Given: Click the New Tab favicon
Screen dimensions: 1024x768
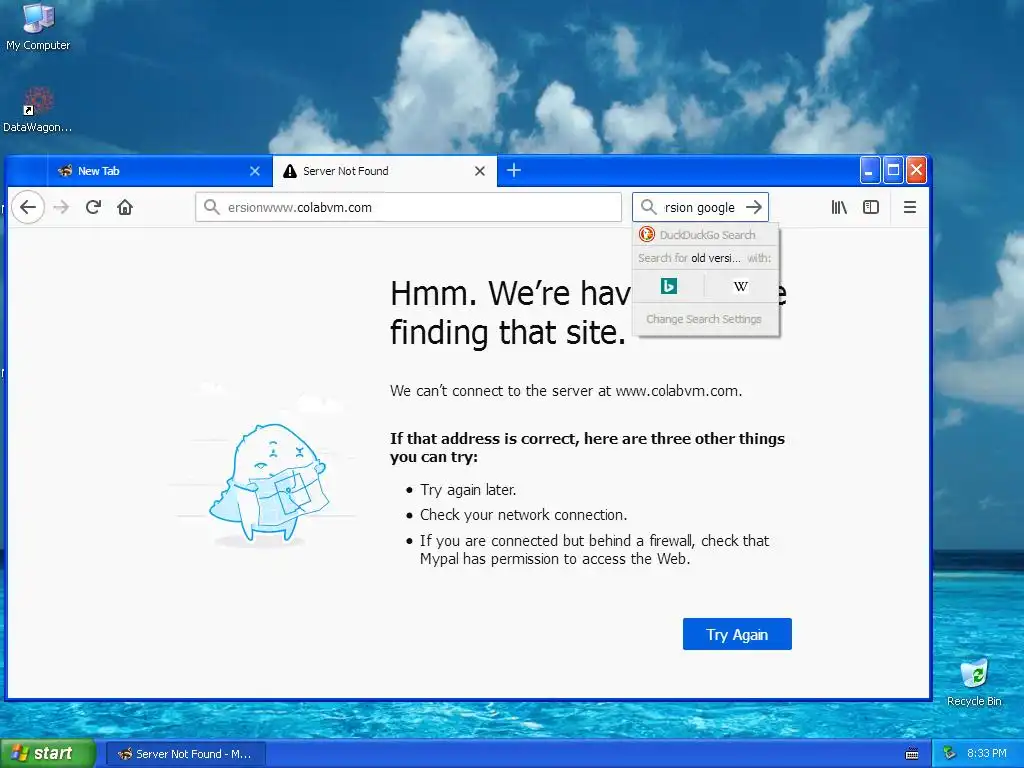Looking at the screenshot, I should tap(65, 171).
